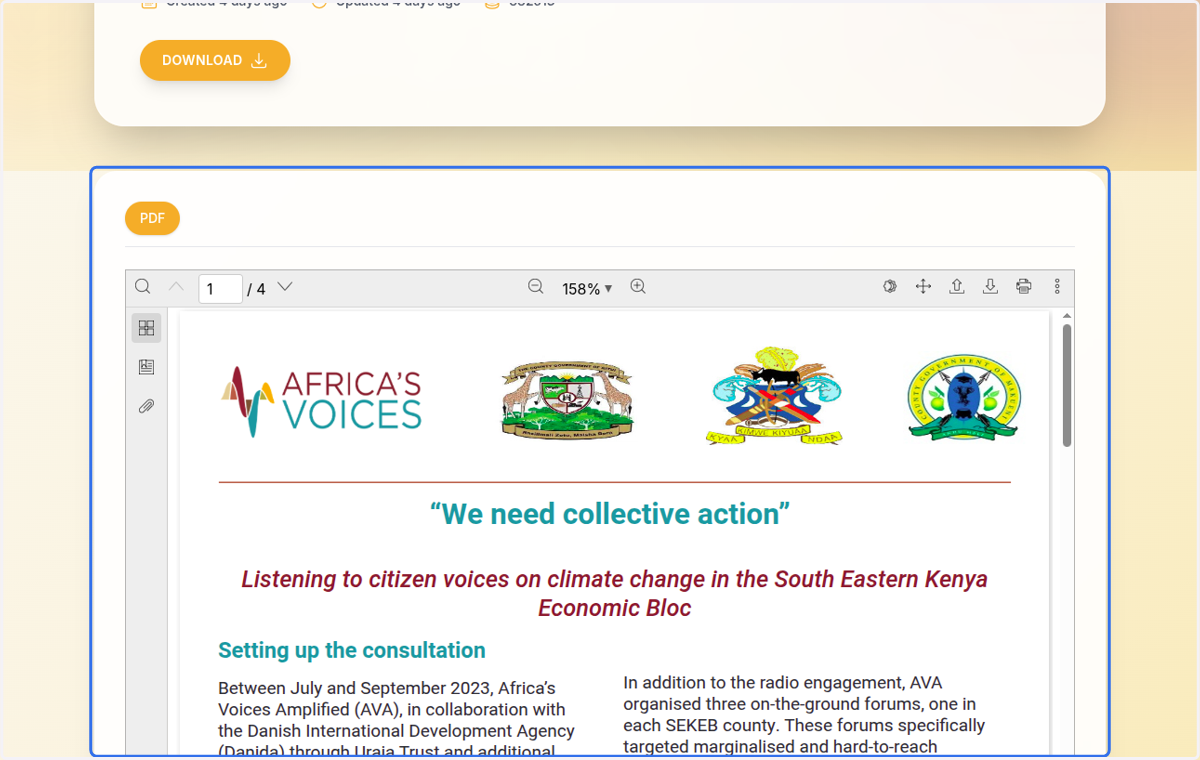Click the orange DOWNLOAD button

(x=215, y=60)
